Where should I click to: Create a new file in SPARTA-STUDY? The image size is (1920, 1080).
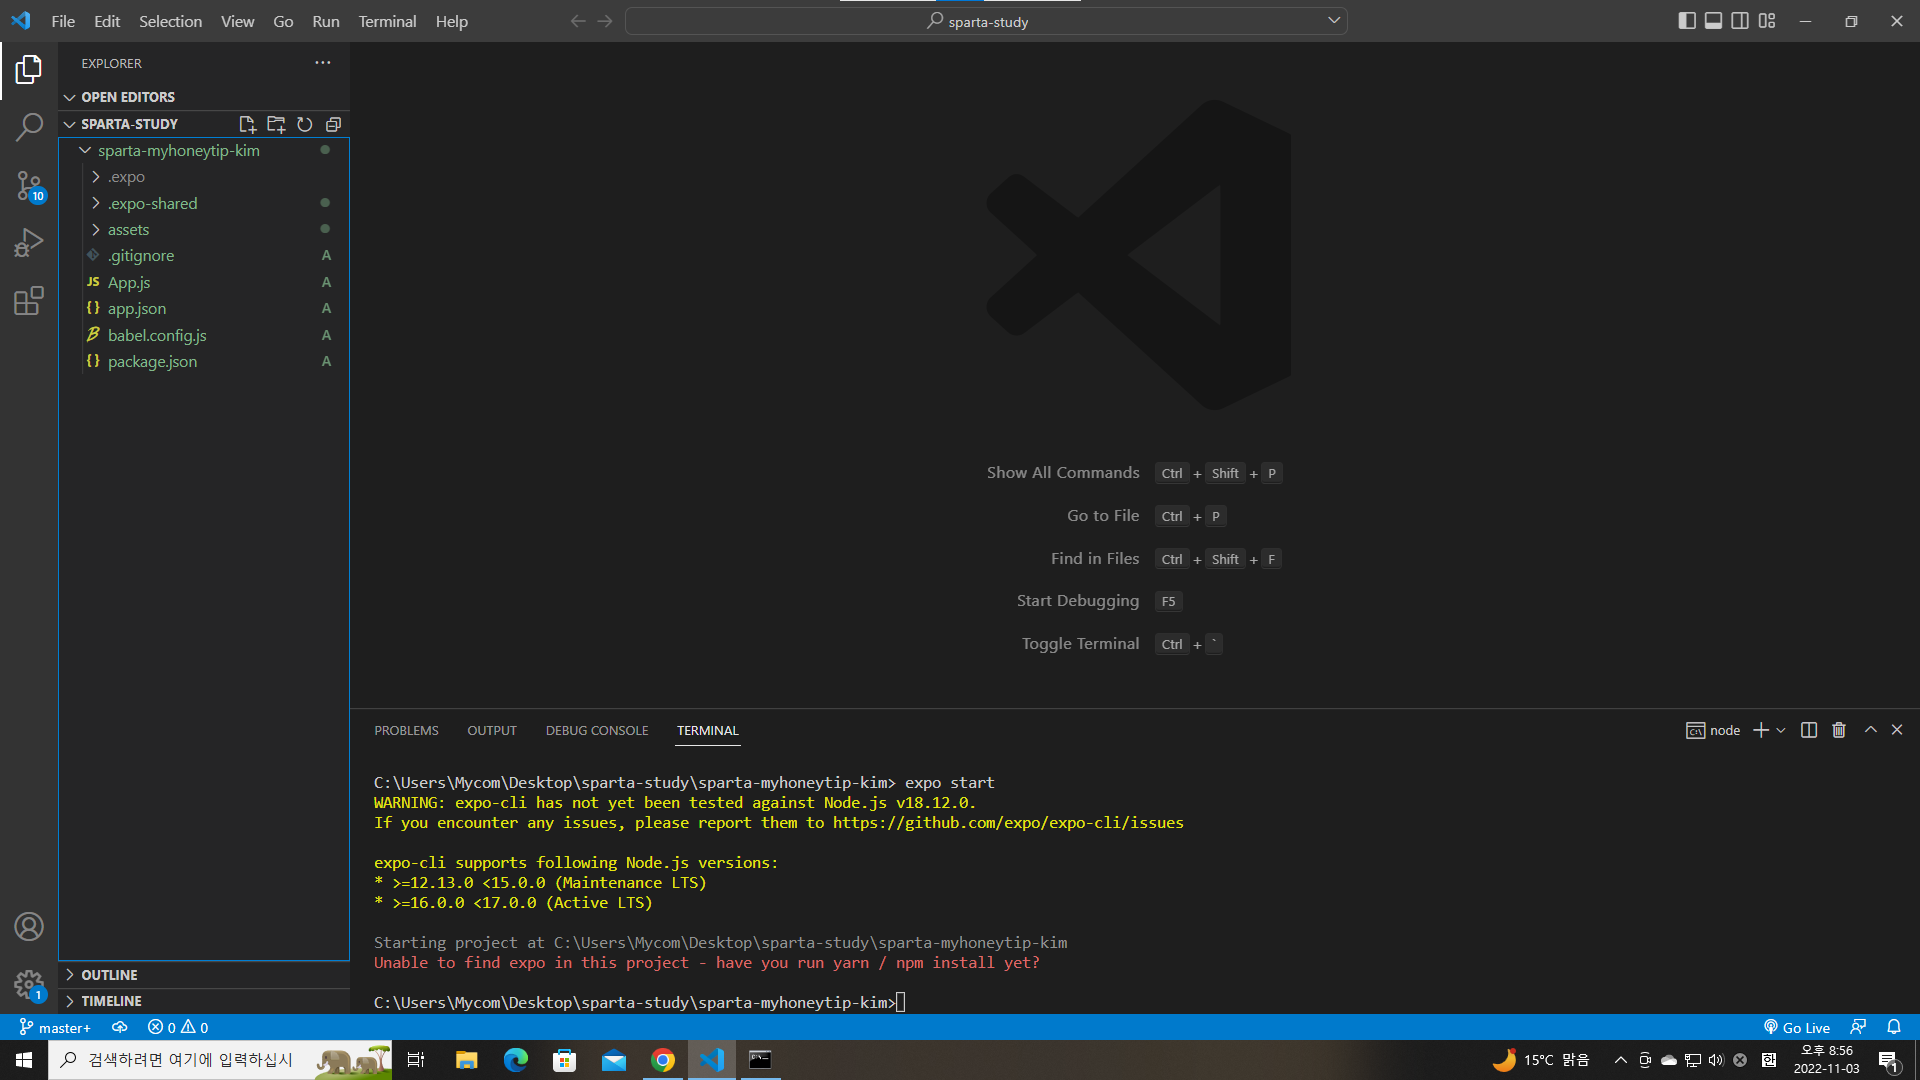click(247, 124)
